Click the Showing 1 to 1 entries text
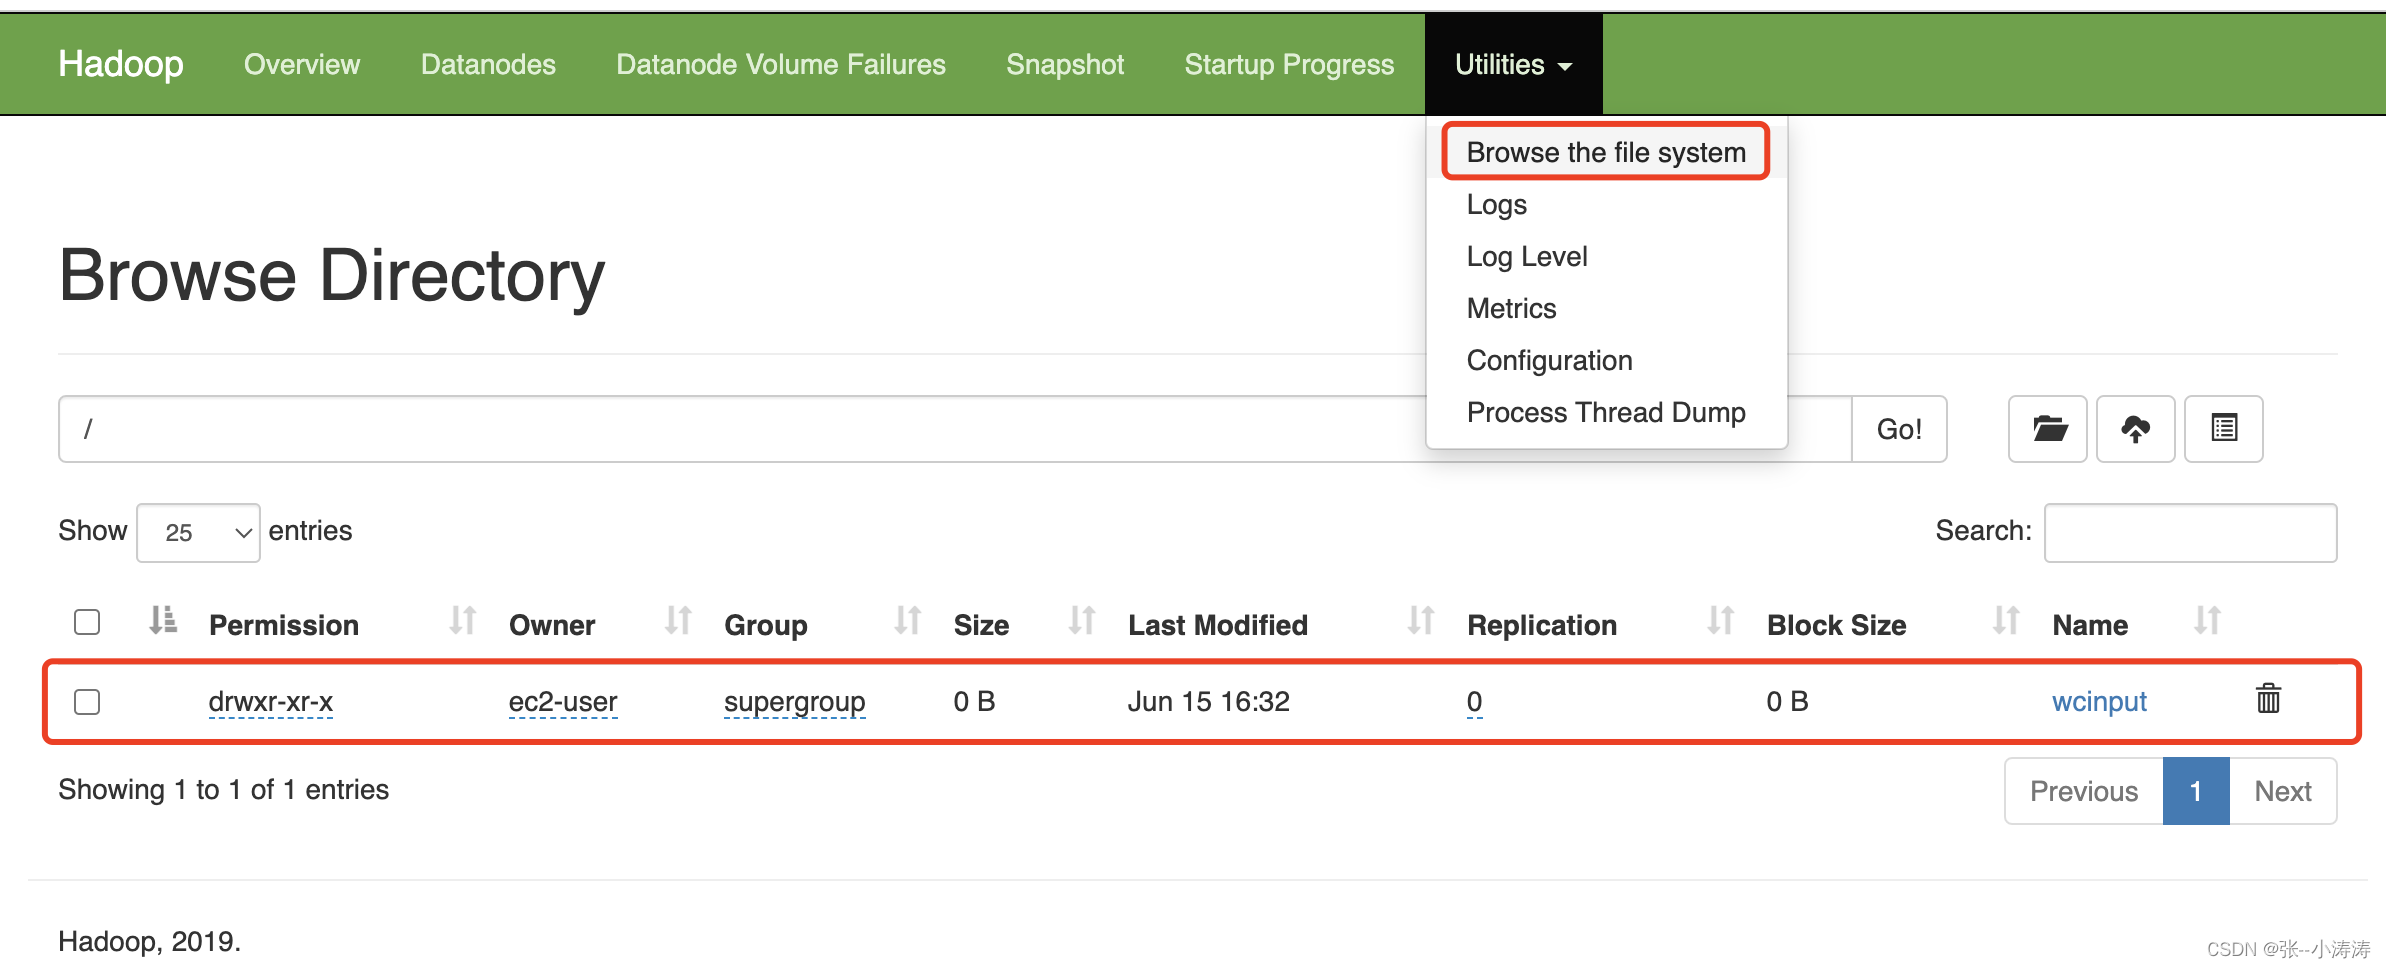The width and height of the screenshot is (2386, 968). pyautogui.click(x=223, y=789)
